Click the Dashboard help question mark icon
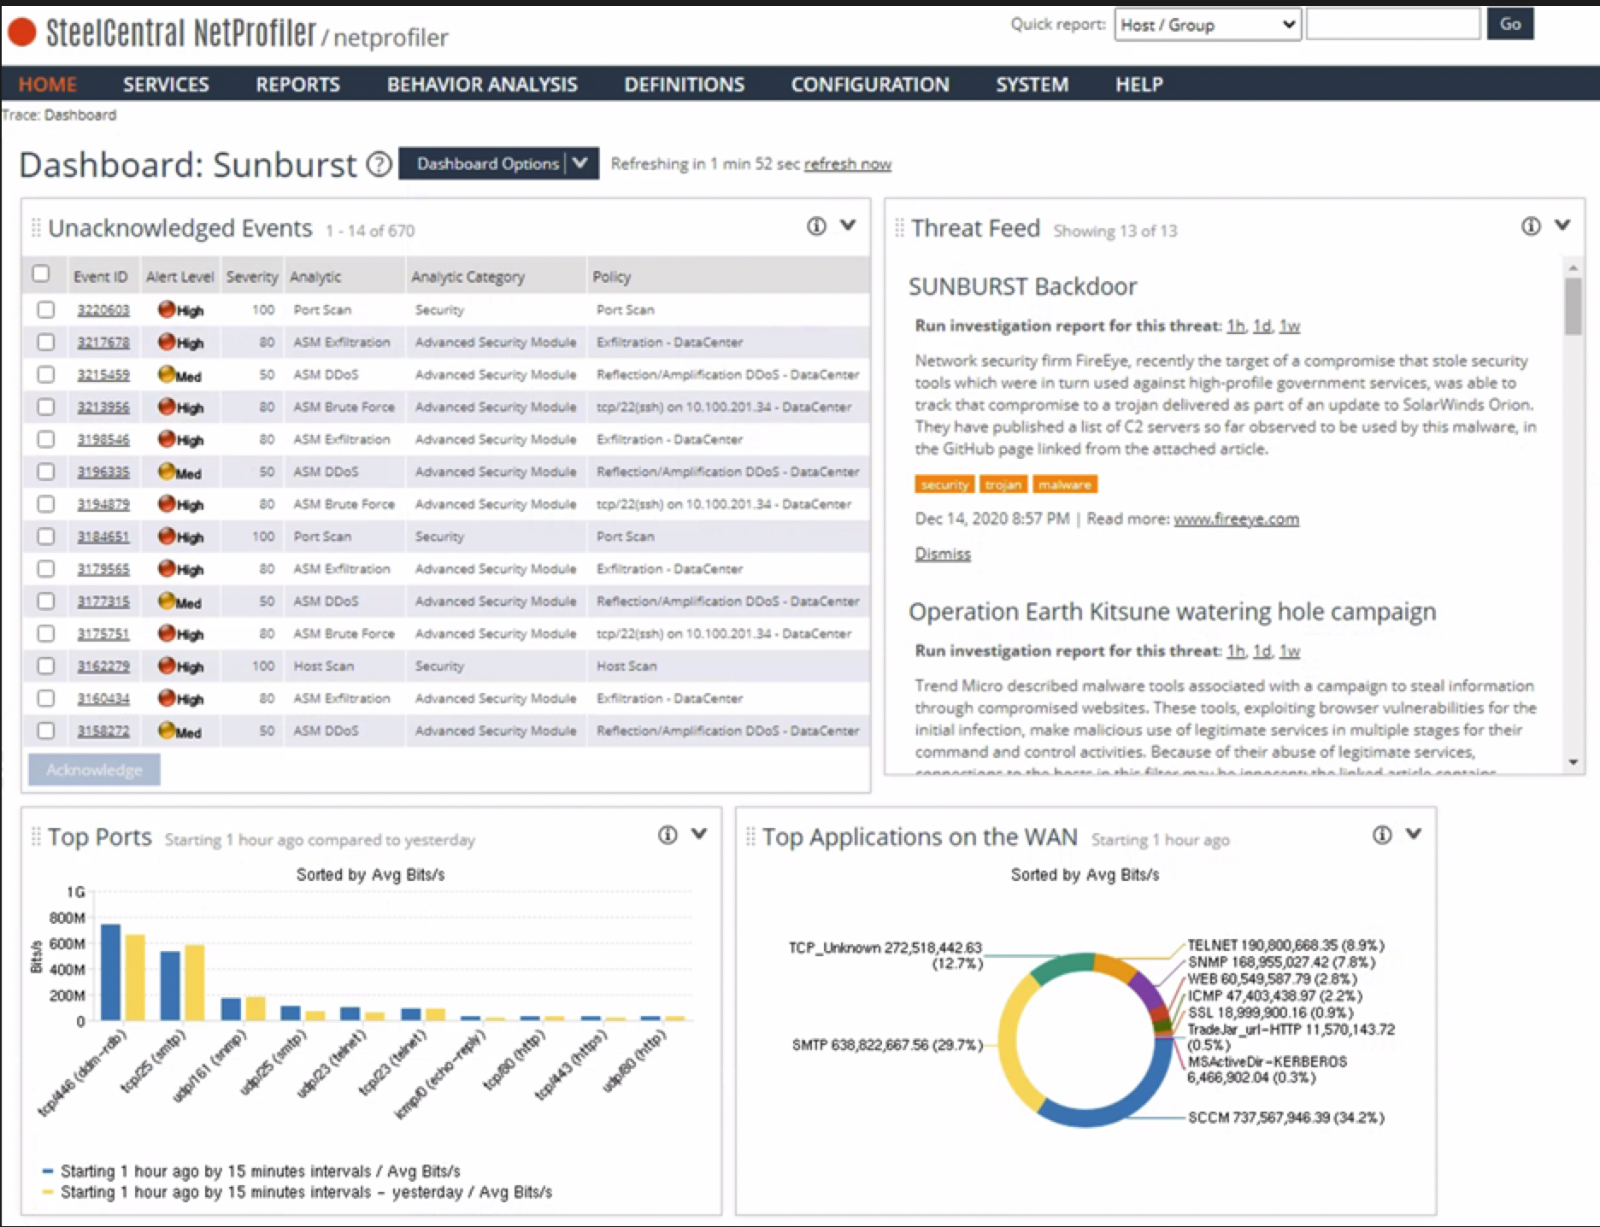 coord(379,164)
